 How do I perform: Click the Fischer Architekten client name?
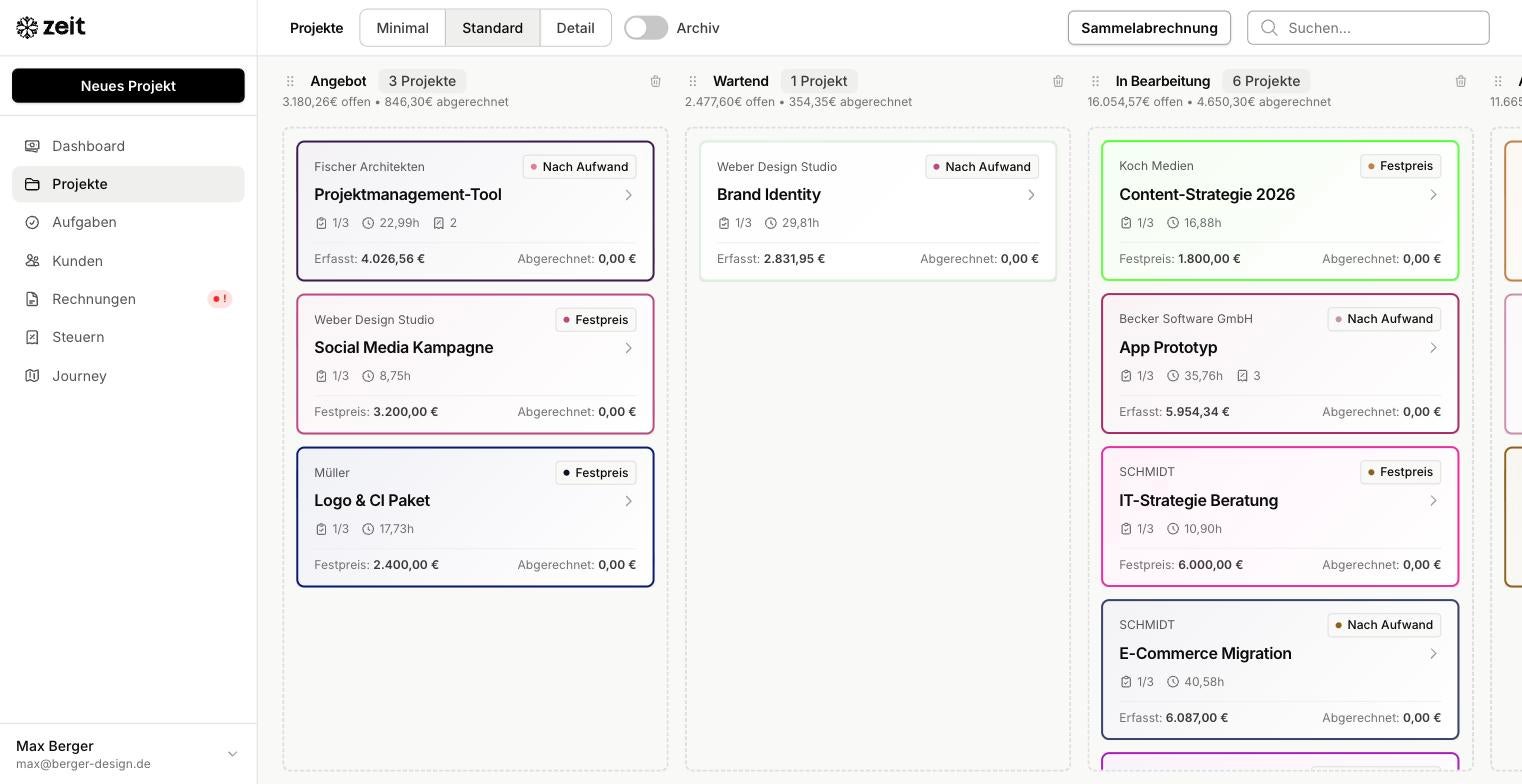369,167
